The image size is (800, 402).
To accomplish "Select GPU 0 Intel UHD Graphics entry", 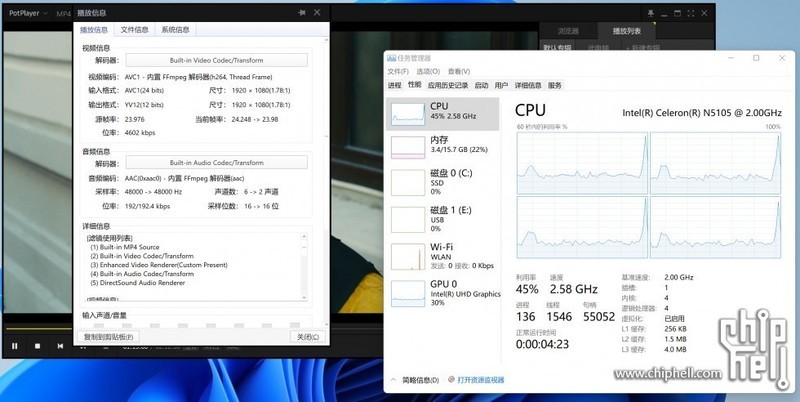I will (442, 293).
